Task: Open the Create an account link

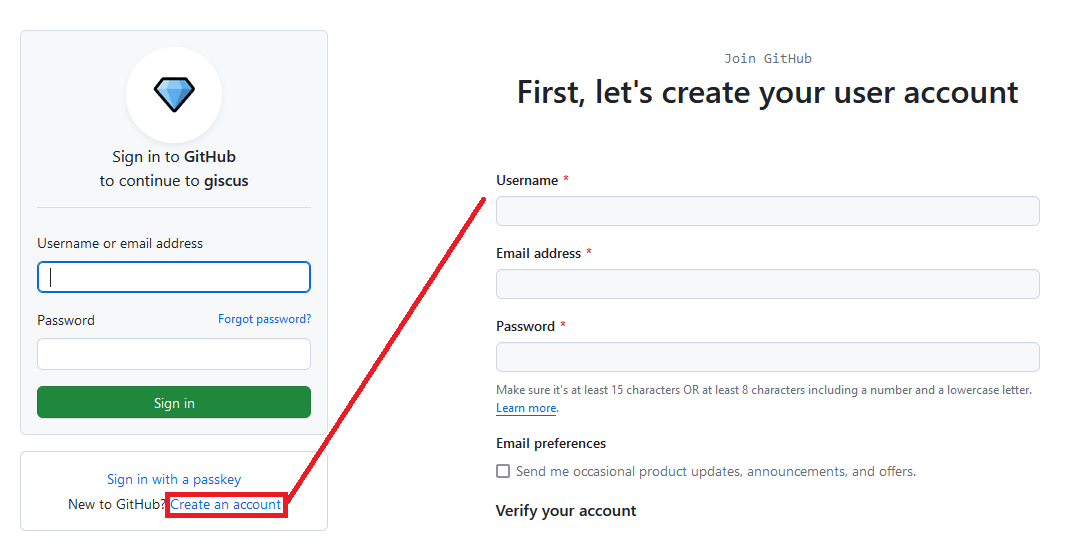Action: point(225,504)
